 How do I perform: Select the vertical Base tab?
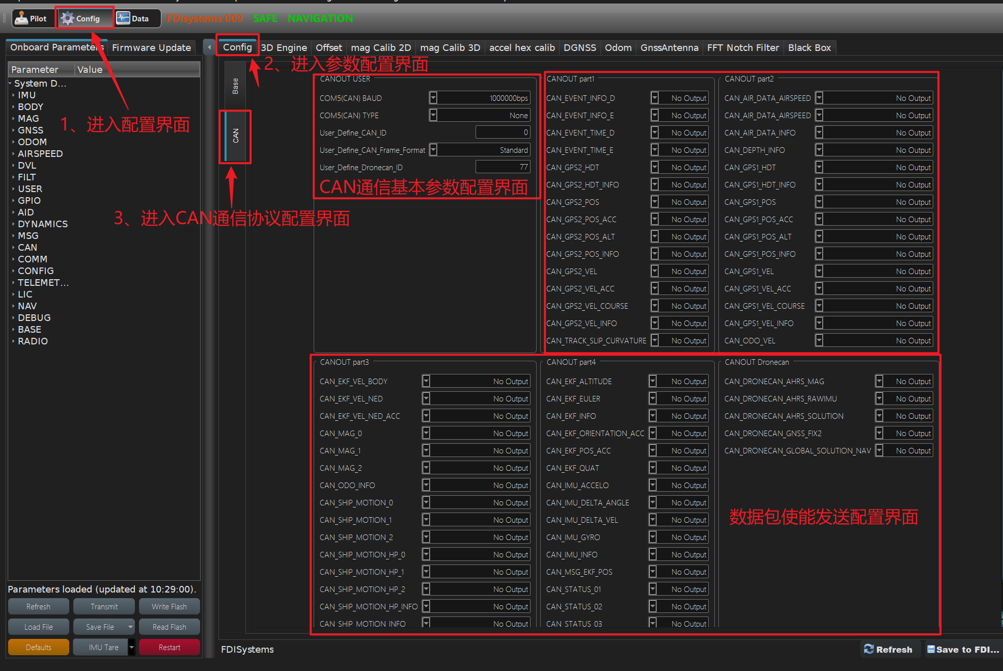pyautogui.click(x=235, y=86)
